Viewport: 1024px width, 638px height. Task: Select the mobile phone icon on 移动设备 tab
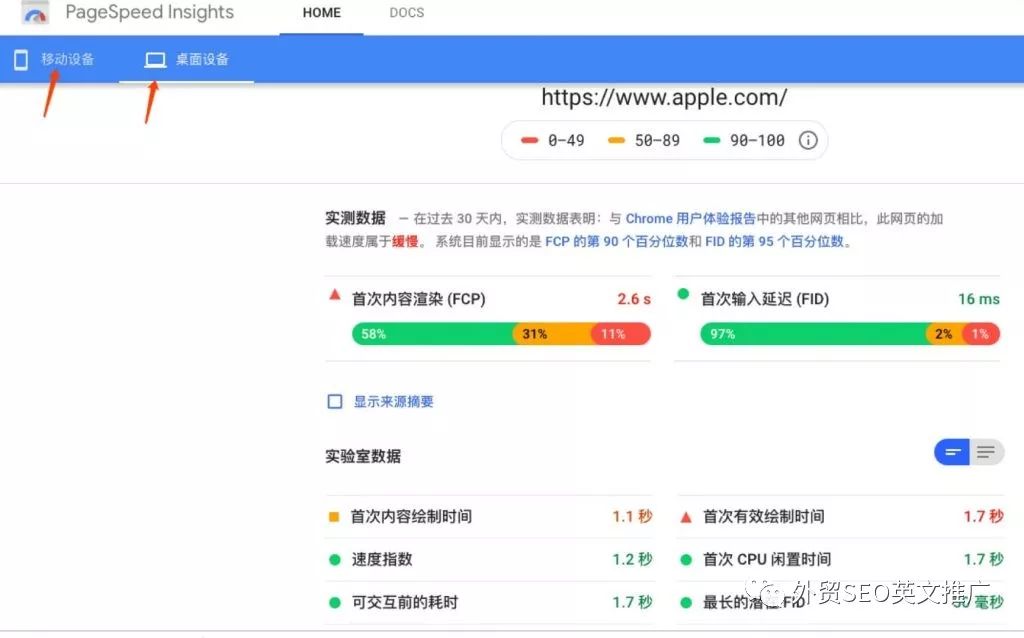(21, 59)
